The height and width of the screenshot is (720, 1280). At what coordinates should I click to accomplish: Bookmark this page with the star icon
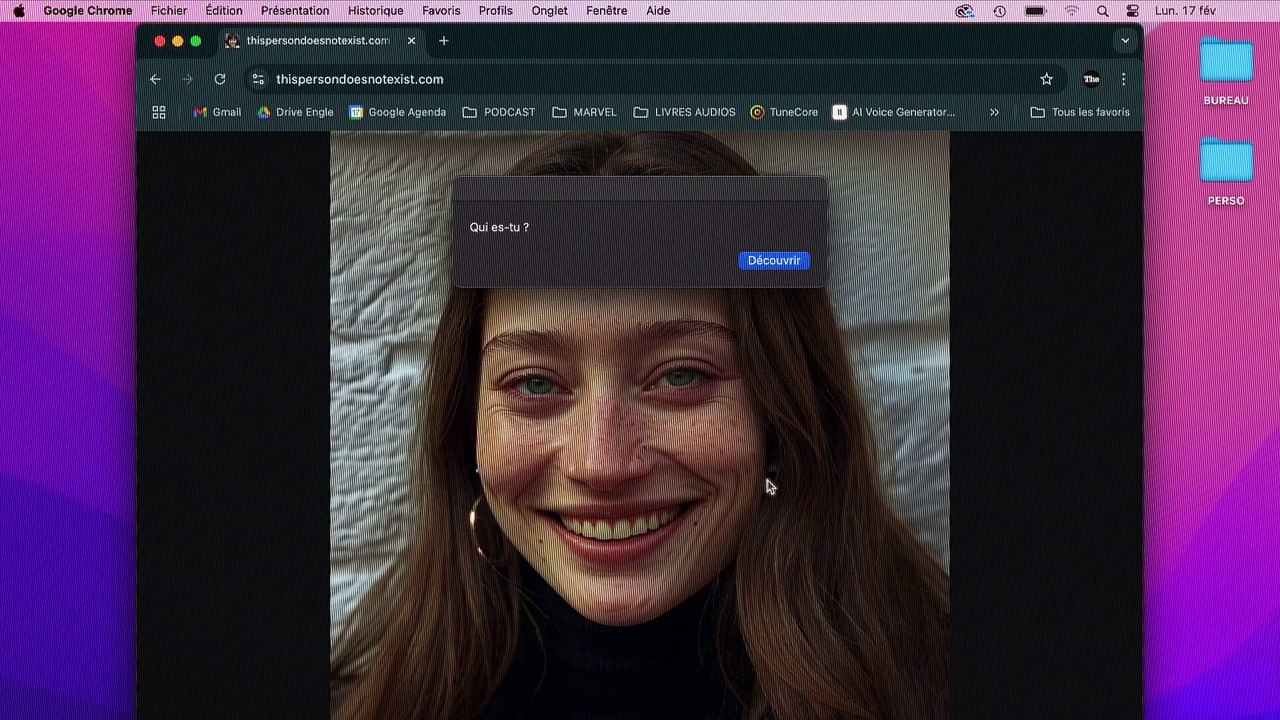1047,79
